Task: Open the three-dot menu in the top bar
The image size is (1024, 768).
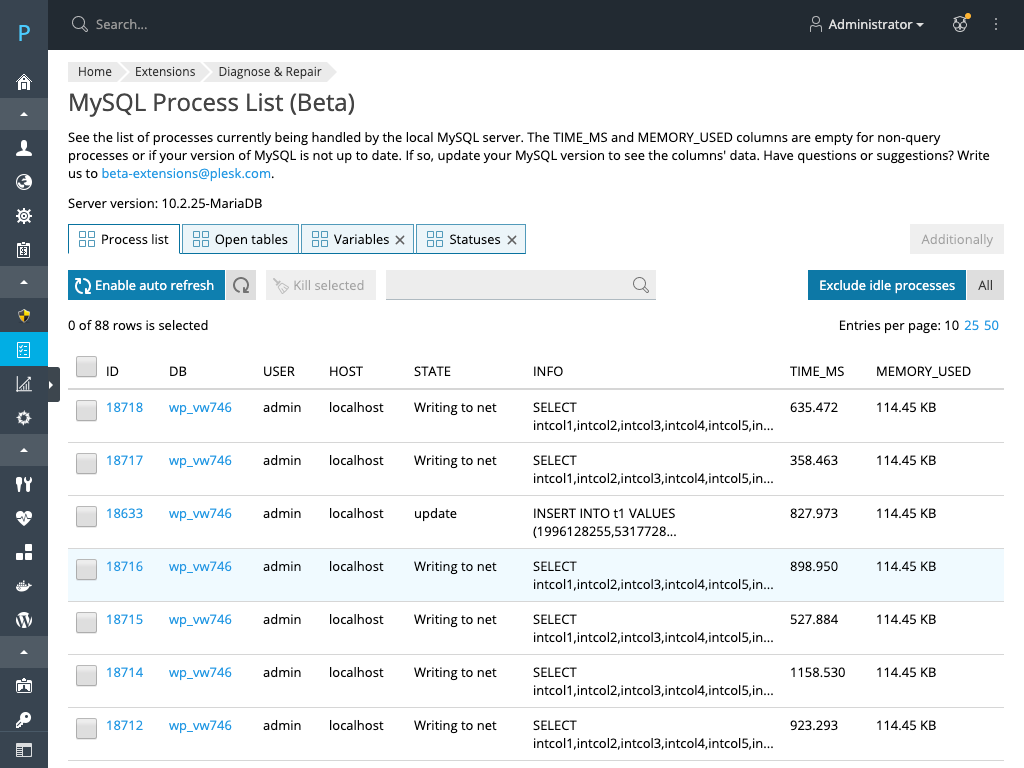Action: [996, 25]
